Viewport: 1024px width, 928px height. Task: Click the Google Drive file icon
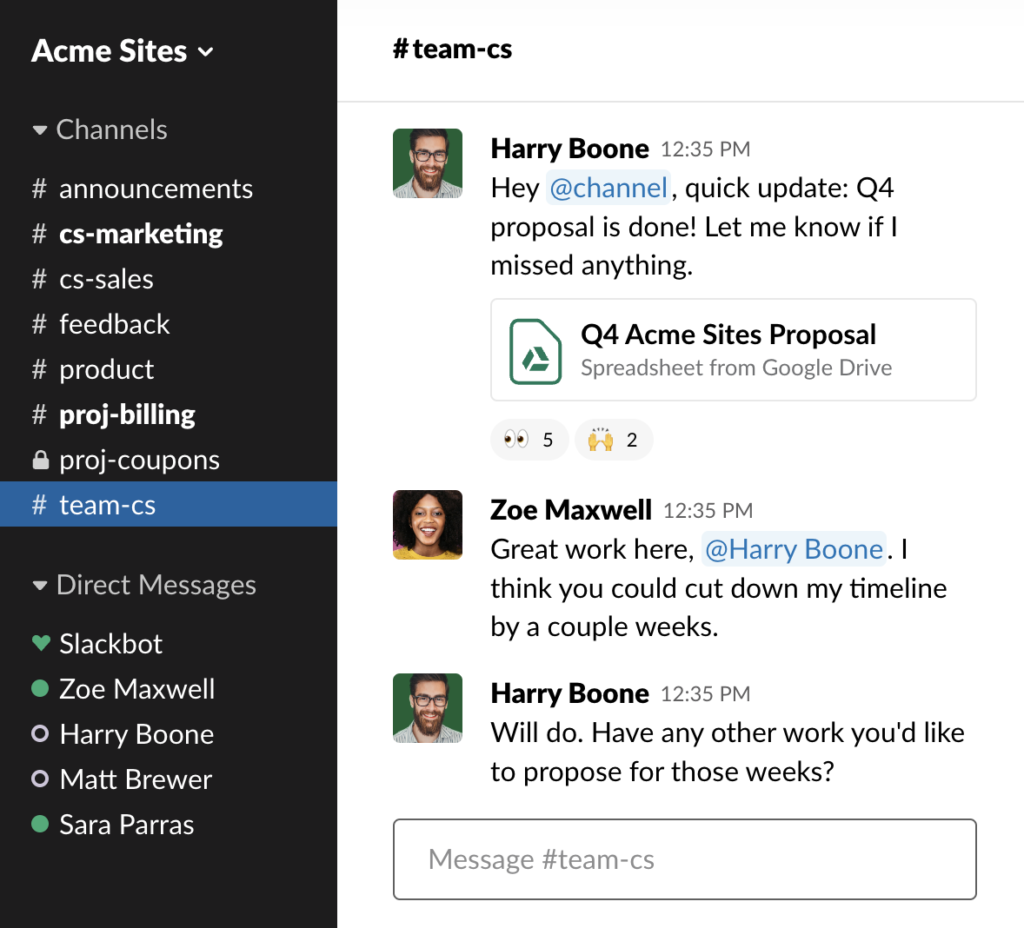tap(536, 351)
